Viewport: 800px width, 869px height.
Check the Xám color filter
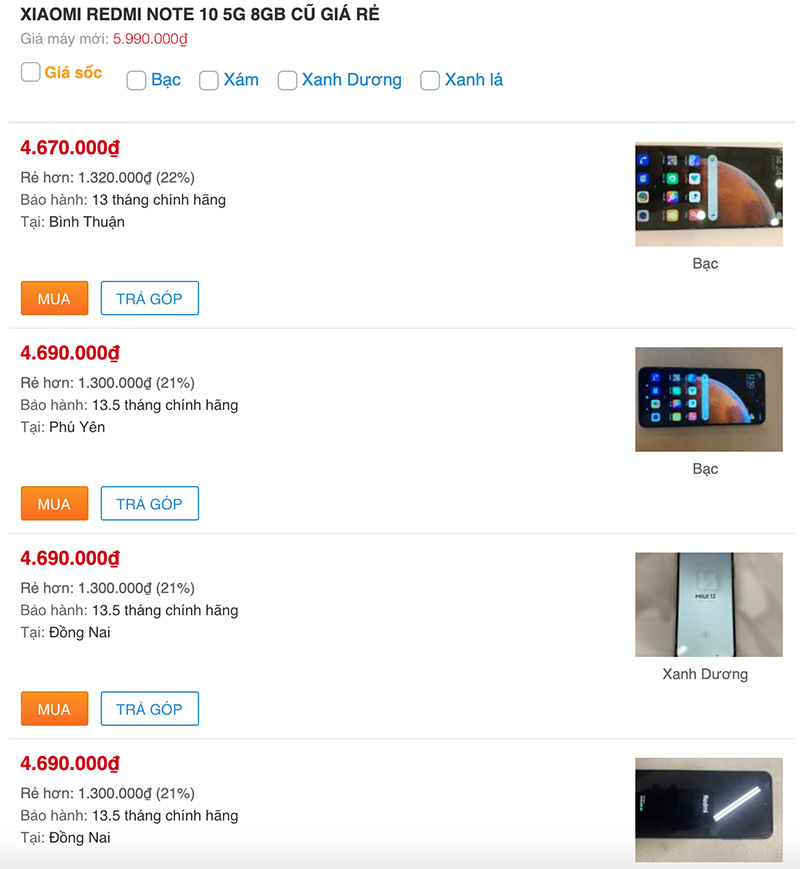pyautogui.click(x=209, y=81)
